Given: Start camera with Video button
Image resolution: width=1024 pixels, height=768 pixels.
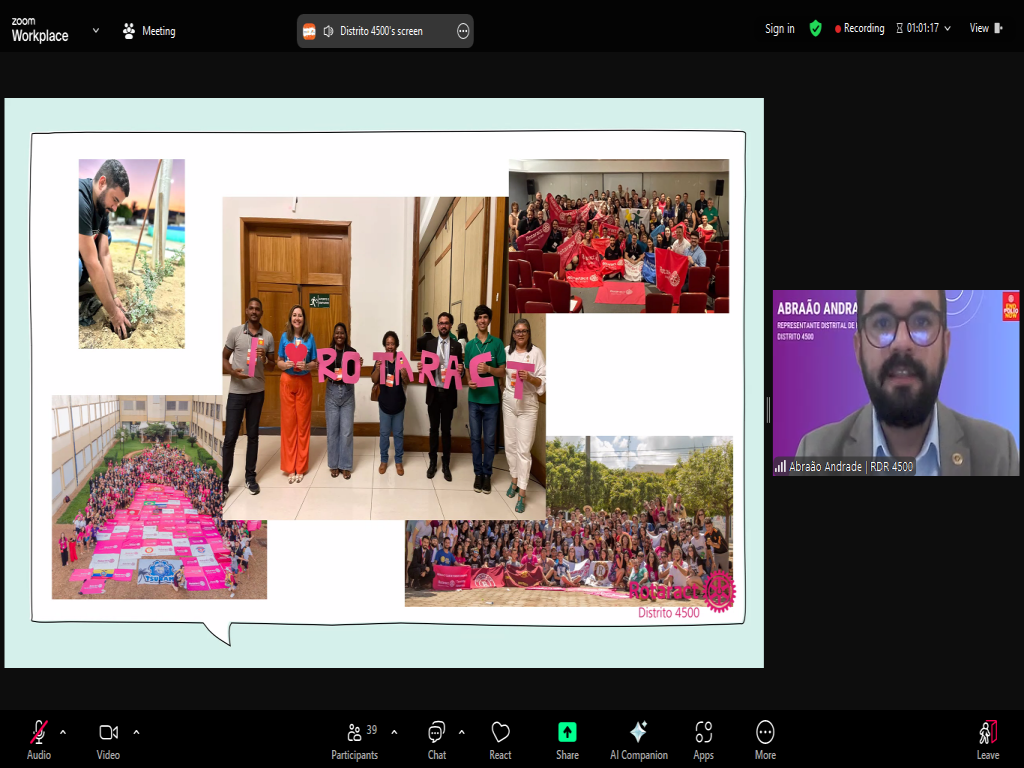Looking at the screenshot, I should pyautogui.click(x=108, y=738).
